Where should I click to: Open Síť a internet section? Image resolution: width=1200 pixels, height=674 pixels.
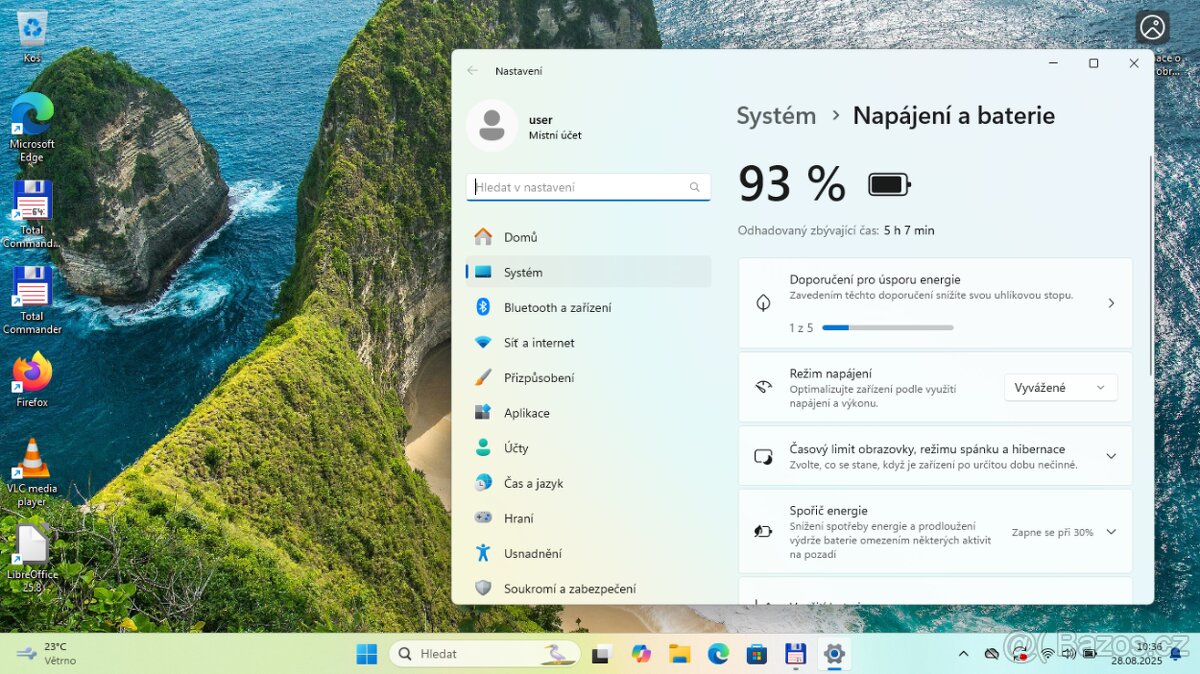point(539,342)
